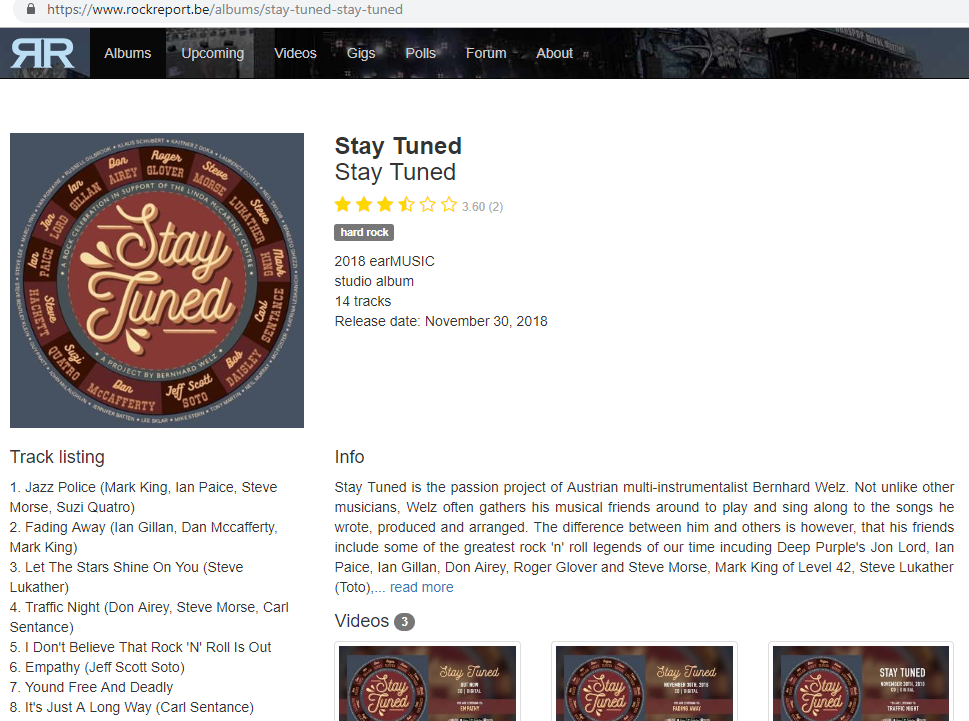Select the fifth rating star
The image size is (969, 721).
(x=428, y=204)
